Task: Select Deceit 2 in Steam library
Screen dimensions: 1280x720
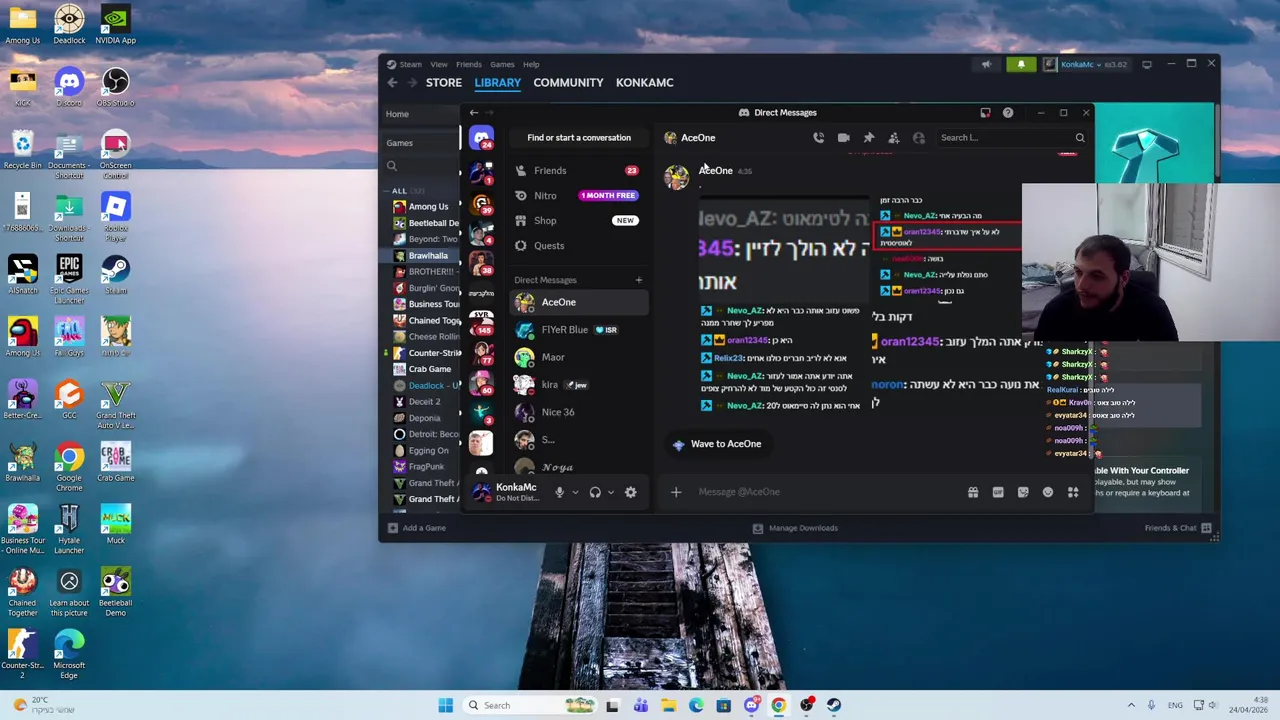Action: point(425,402)
